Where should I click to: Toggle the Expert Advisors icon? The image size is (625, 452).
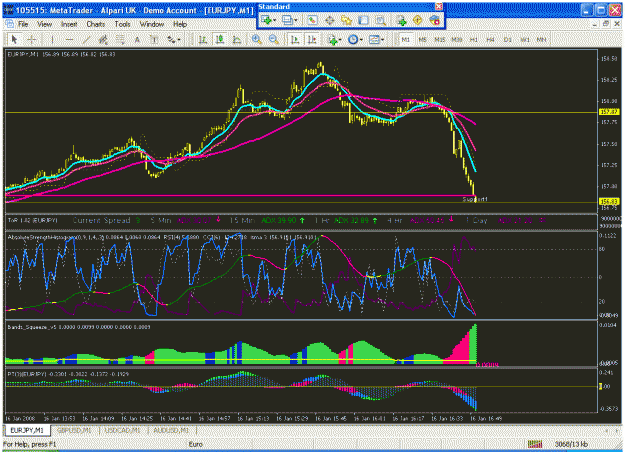pos(434,20)
